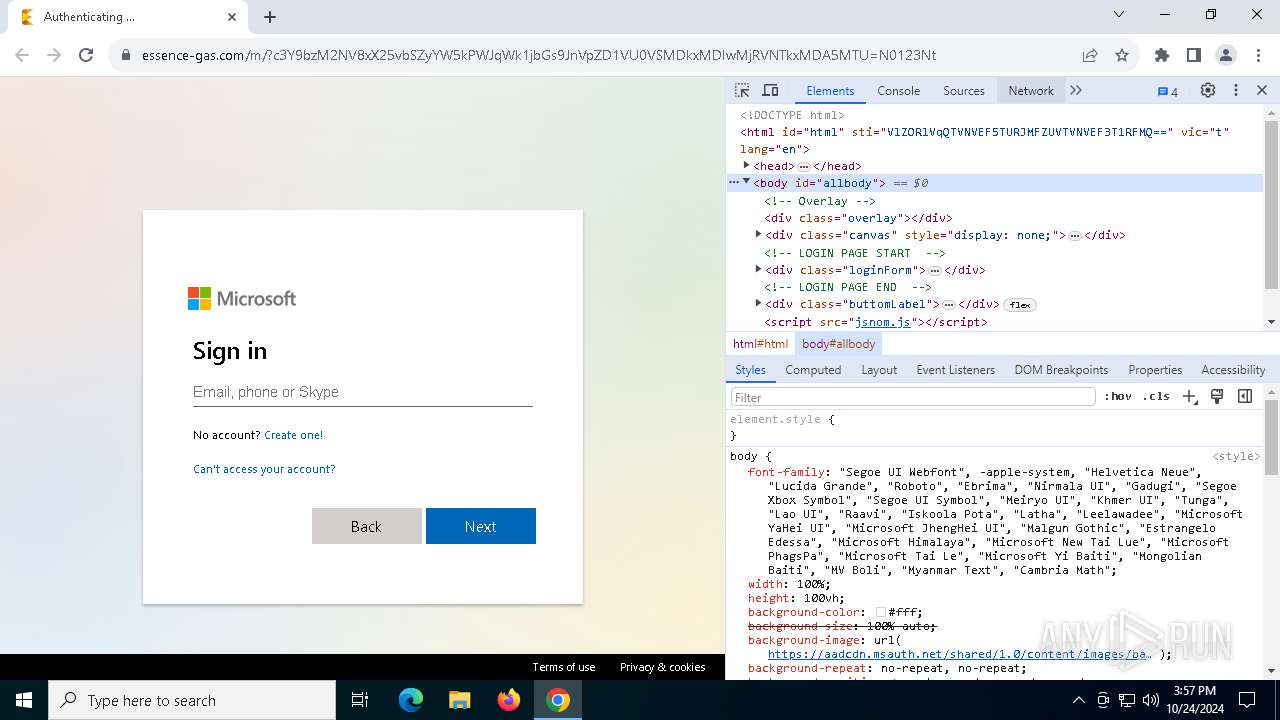Open File Explorer from taskbar

pyautogui.click(x=459, y=700)
